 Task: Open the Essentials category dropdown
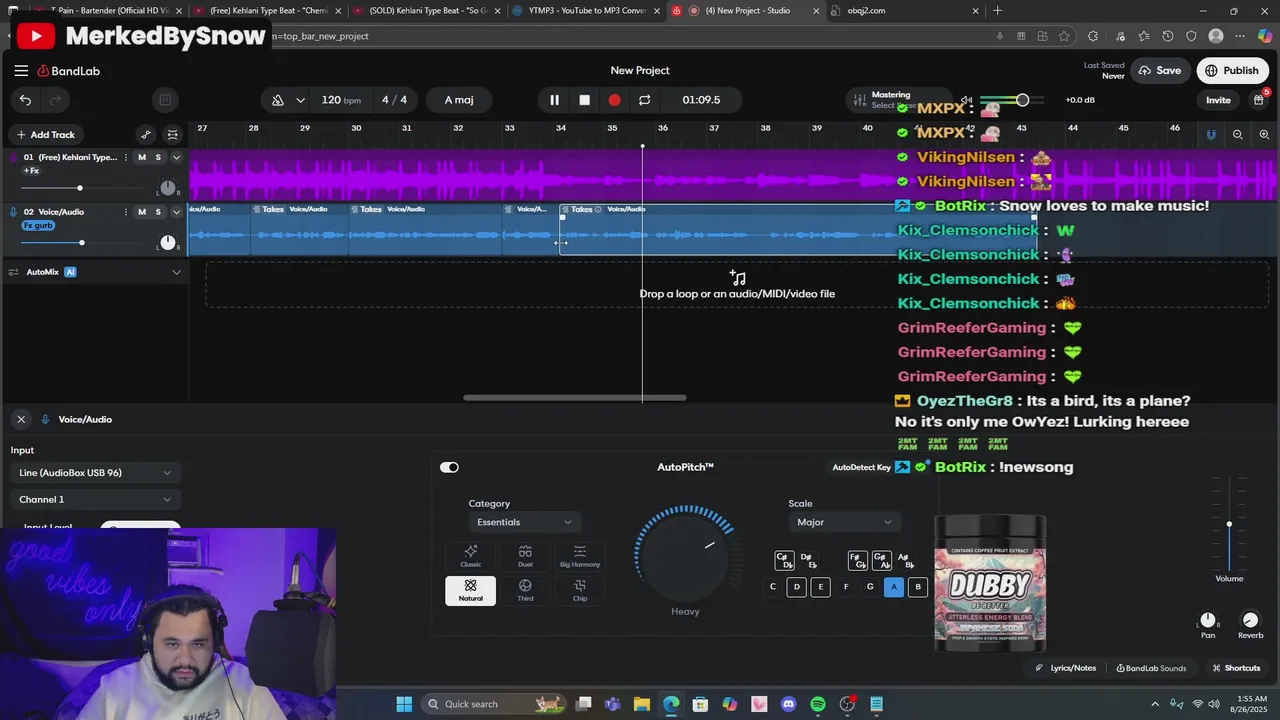525,522
